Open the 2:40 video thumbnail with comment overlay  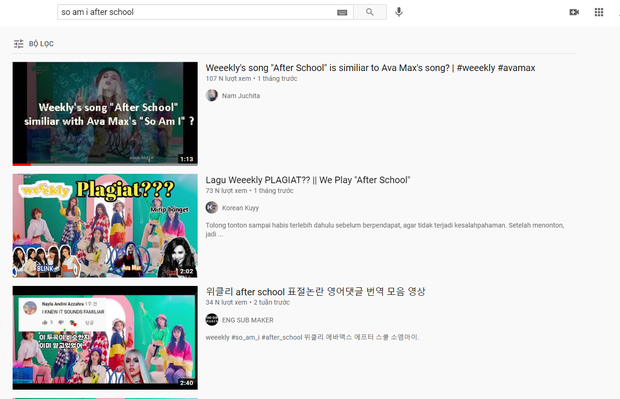105,338
